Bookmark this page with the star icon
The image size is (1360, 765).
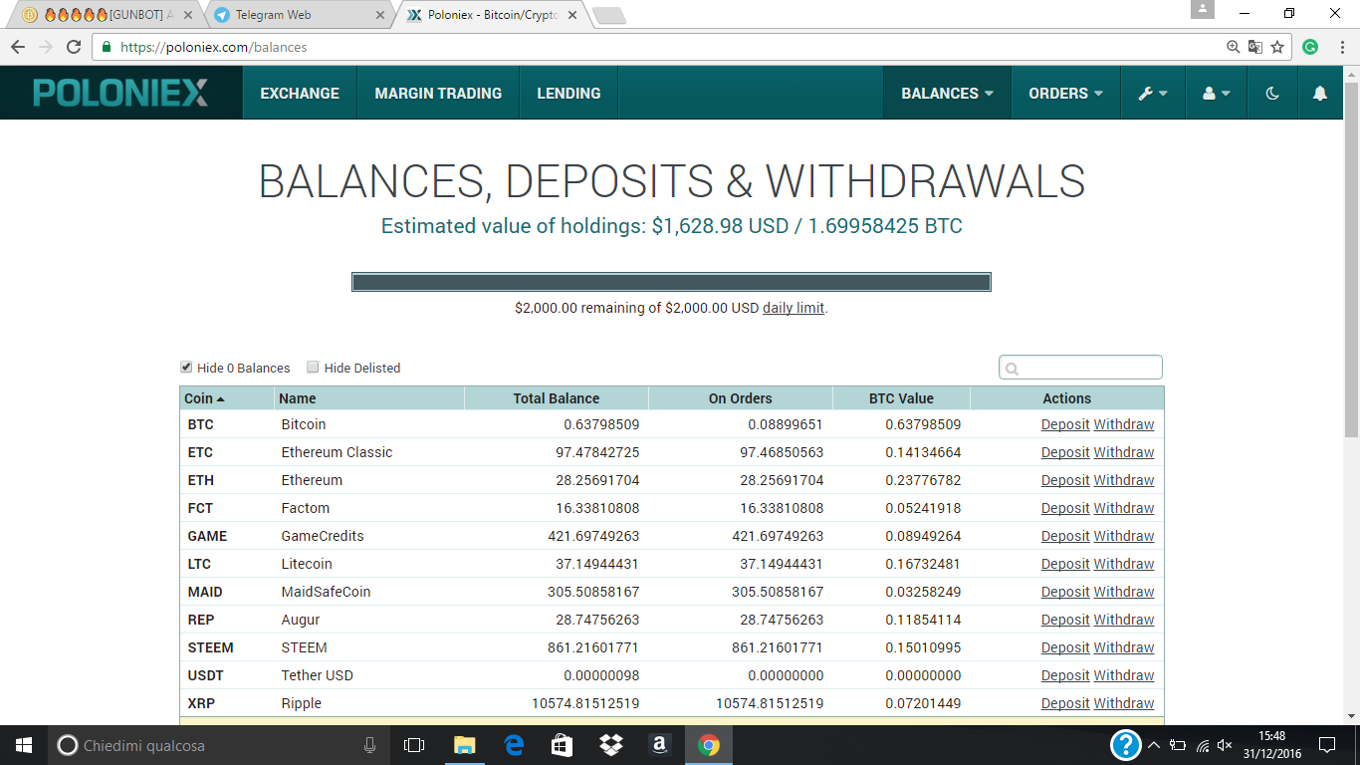(x=1277, y=47)
